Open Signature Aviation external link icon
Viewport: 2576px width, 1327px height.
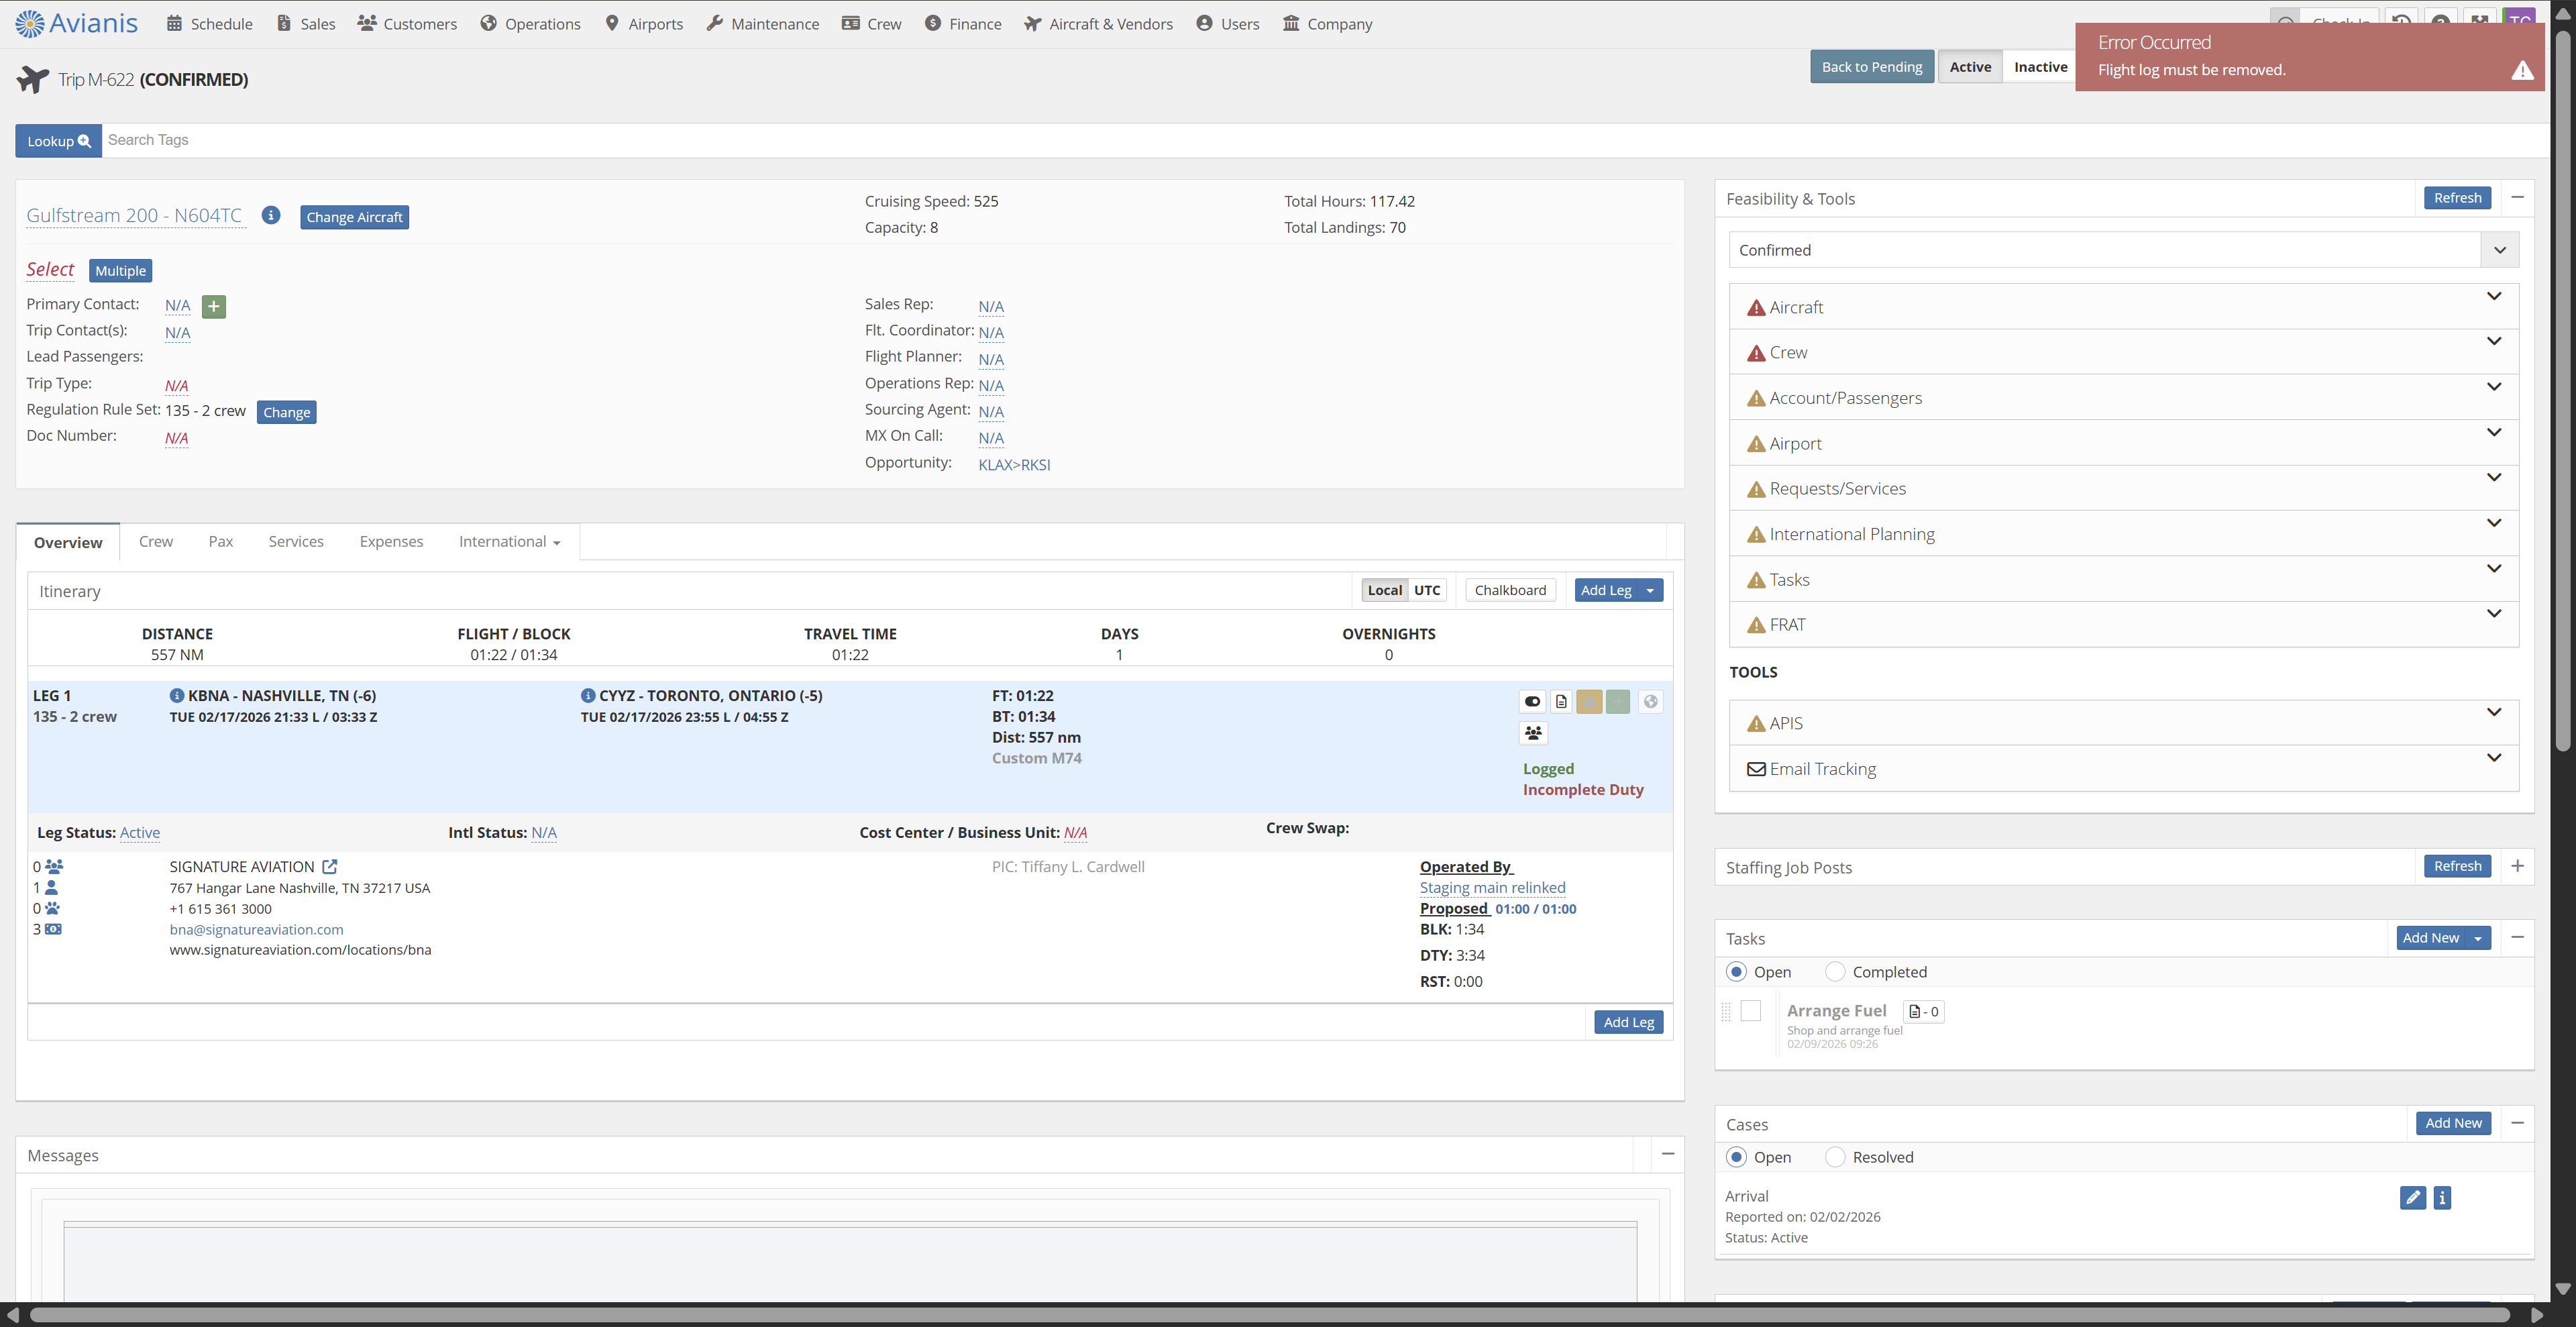point(330,866)
